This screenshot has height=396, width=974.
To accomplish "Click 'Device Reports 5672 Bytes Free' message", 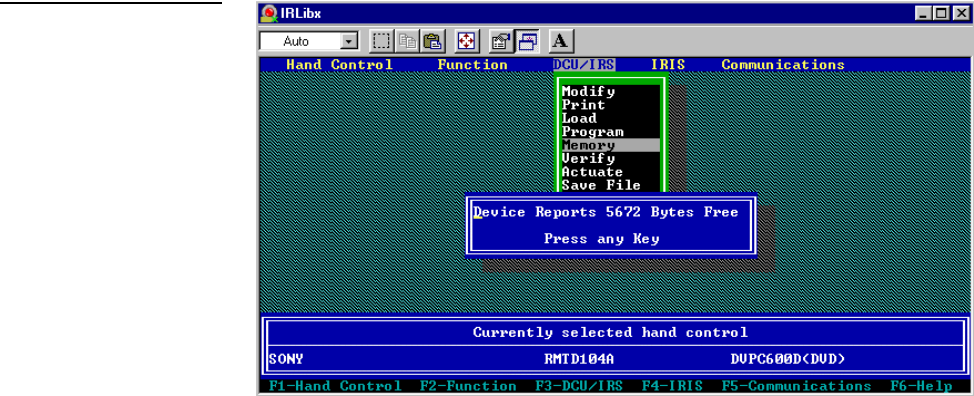I will point(606,212).
